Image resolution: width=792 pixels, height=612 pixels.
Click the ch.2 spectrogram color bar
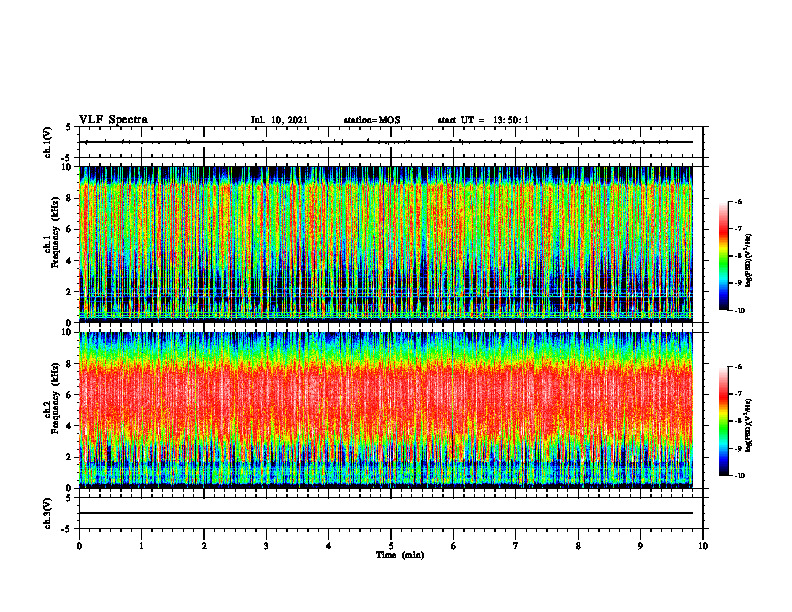[723, 421]
